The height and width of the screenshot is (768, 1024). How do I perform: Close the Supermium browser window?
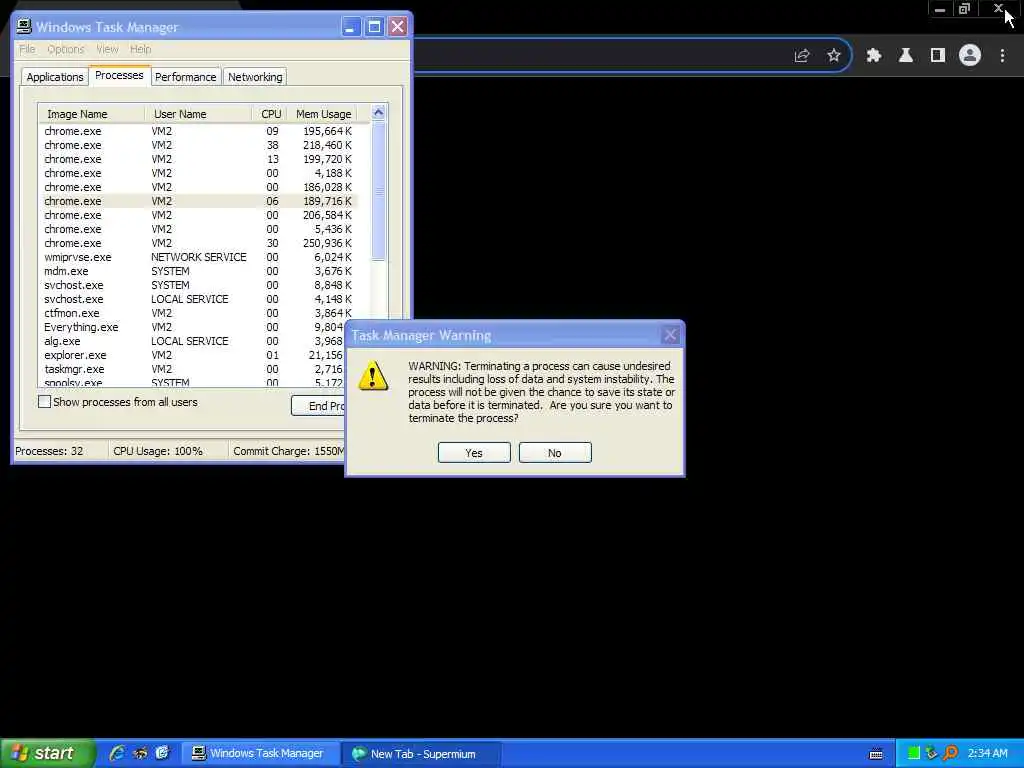pos(998,9)
